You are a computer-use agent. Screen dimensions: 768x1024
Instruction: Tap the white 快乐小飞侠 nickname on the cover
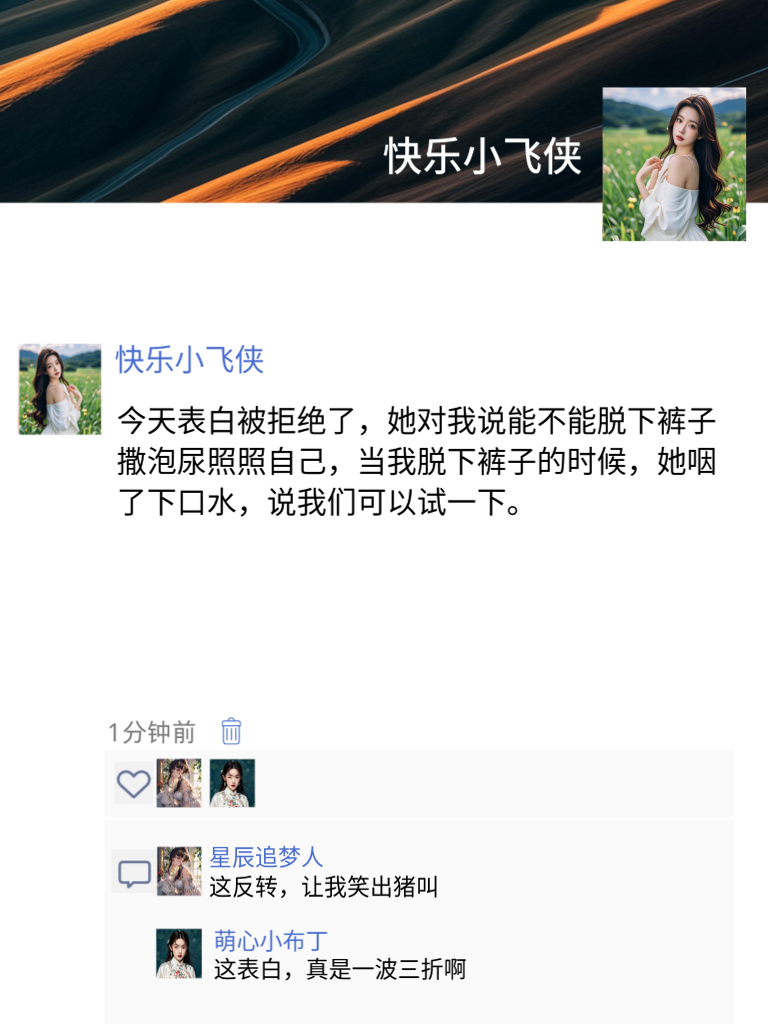click(483, 157)
